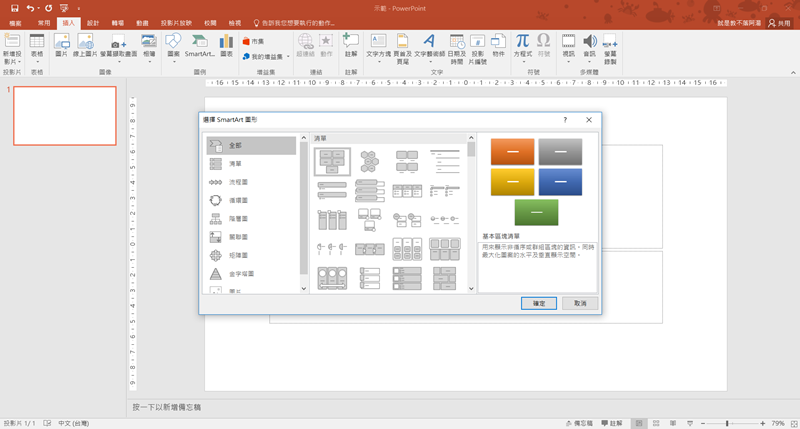Click the SmartArt button in the ribbon
This screenshot has height=429, width=800.
(x=199, y=46)
